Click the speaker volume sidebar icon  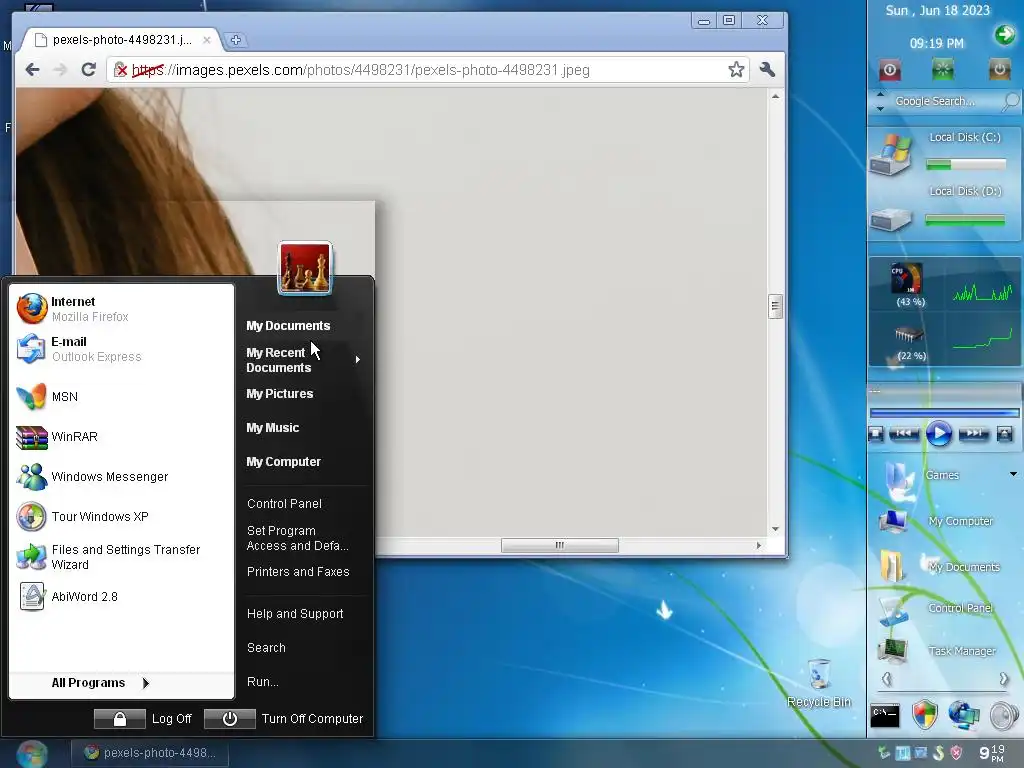[x=1004, y=715]
